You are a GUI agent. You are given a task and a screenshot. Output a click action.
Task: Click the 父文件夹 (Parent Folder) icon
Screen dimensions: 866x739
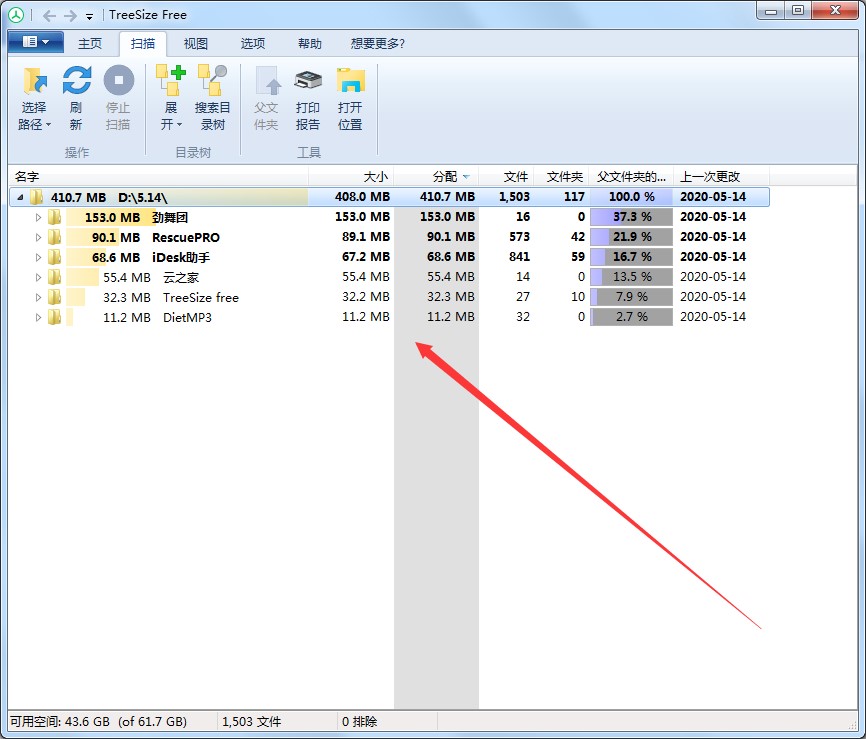pyautogui.click(x=266, y=96)
